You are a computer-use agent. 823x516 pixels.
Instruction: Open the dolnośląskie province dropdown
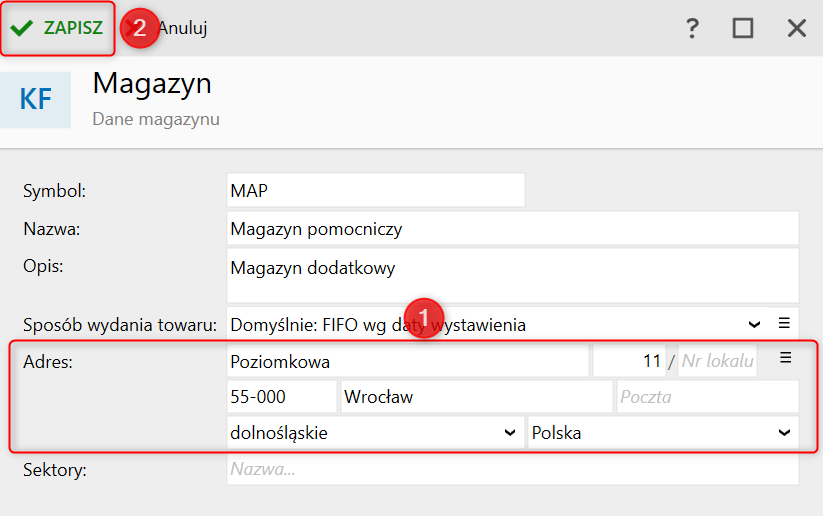(x=511, y=433)
